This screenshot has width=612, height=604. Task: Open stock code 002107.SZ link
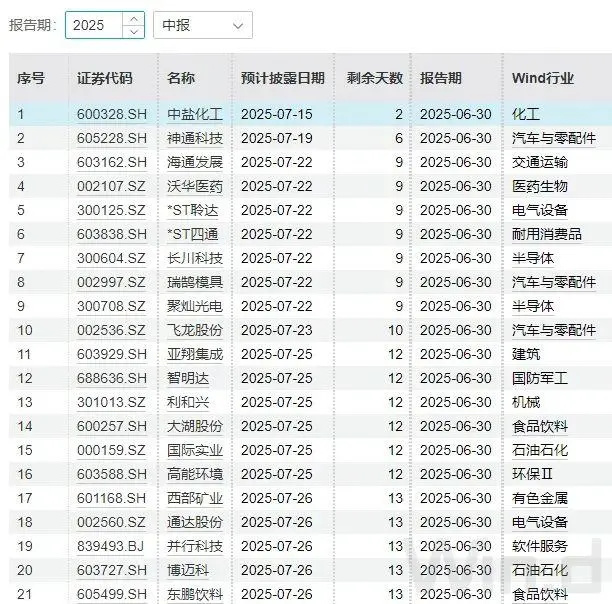tap(111, 187)
